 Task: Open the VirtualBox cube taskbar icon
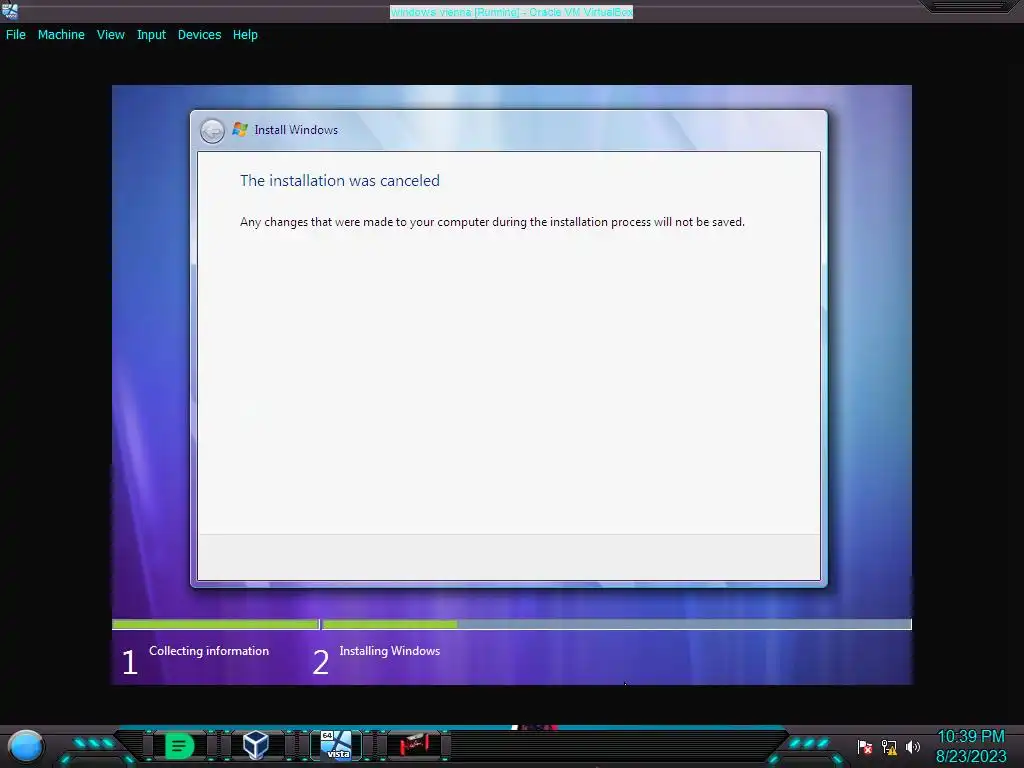point(255,744)
